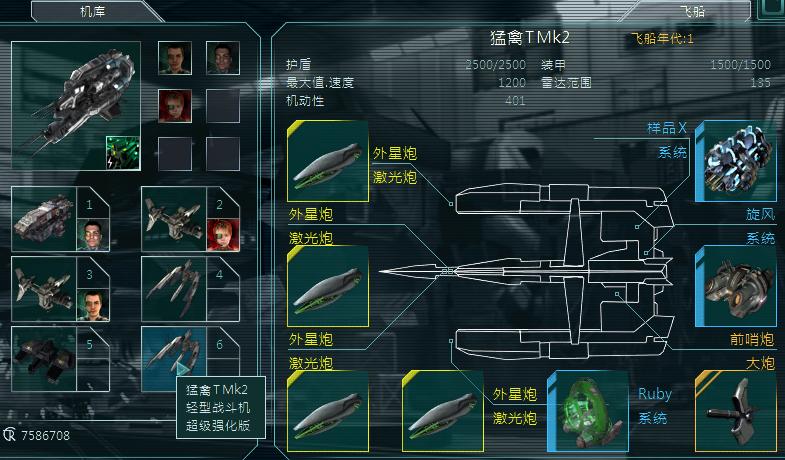Select the 旋风 system module icon
Screen dimensions: 785x460
point(736,286)
